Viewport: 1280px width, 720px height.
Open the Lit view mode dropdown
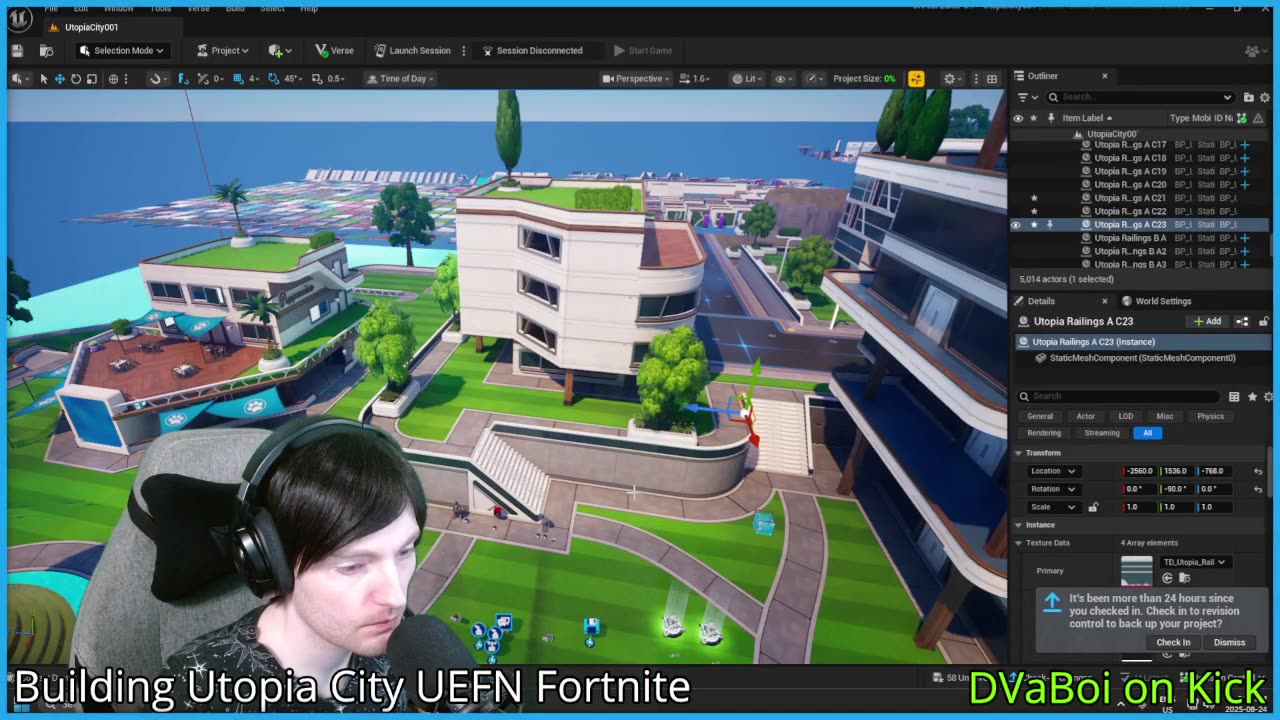(x=747, y=78)
